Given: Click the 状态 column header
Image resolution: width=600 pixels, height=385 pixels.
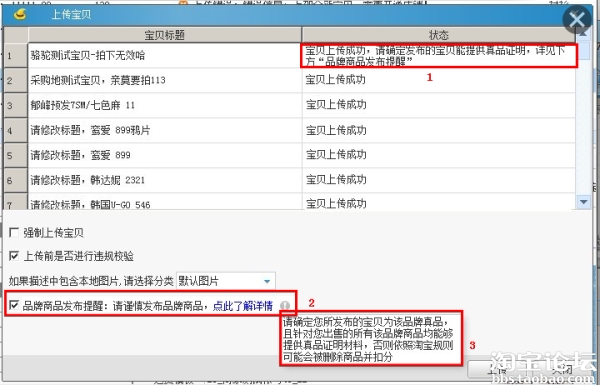Looking at the screenshot, I should coord(439,35).
